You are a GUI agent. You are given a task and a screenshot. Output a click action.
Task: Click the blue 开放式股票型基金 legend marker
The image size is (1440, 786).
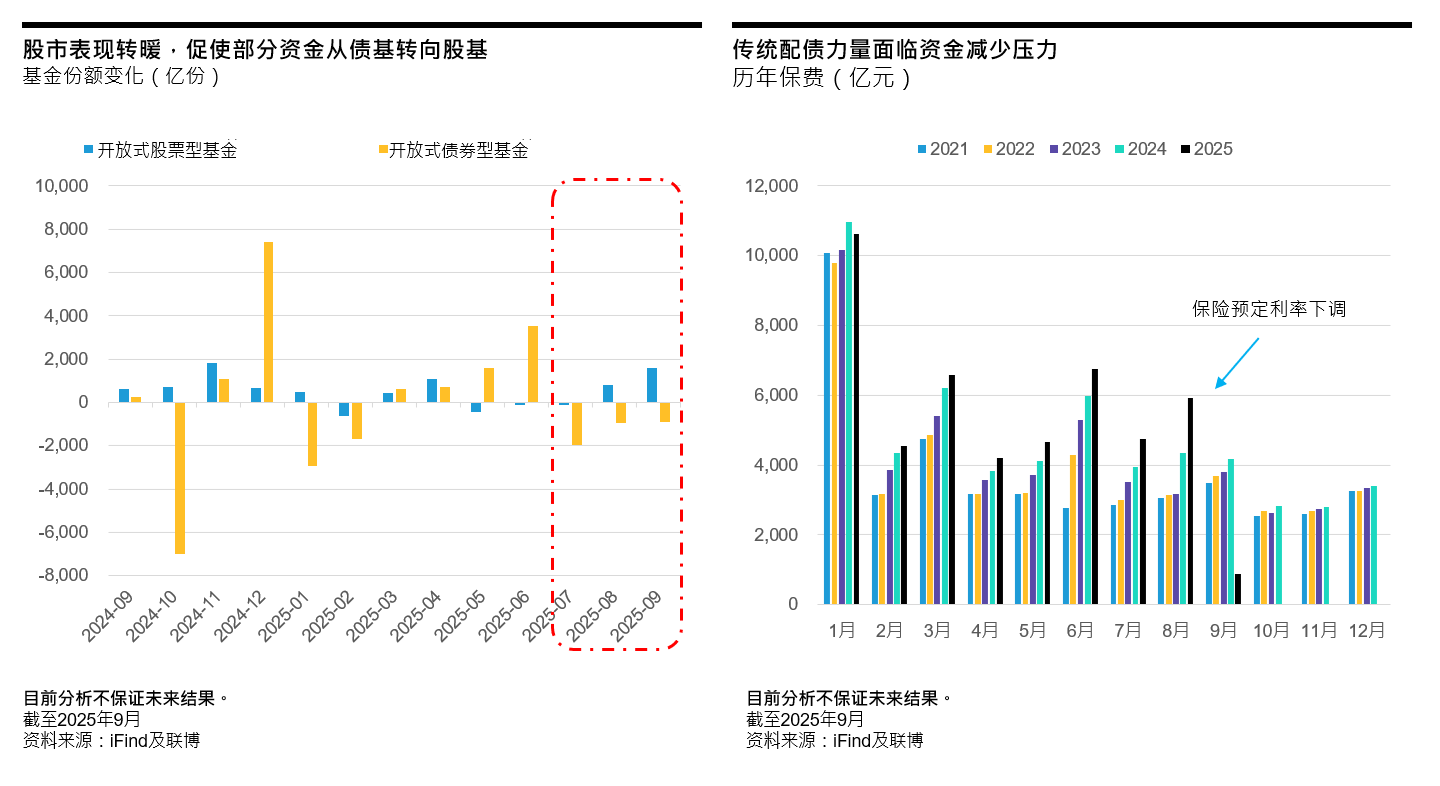coord(88,150)
